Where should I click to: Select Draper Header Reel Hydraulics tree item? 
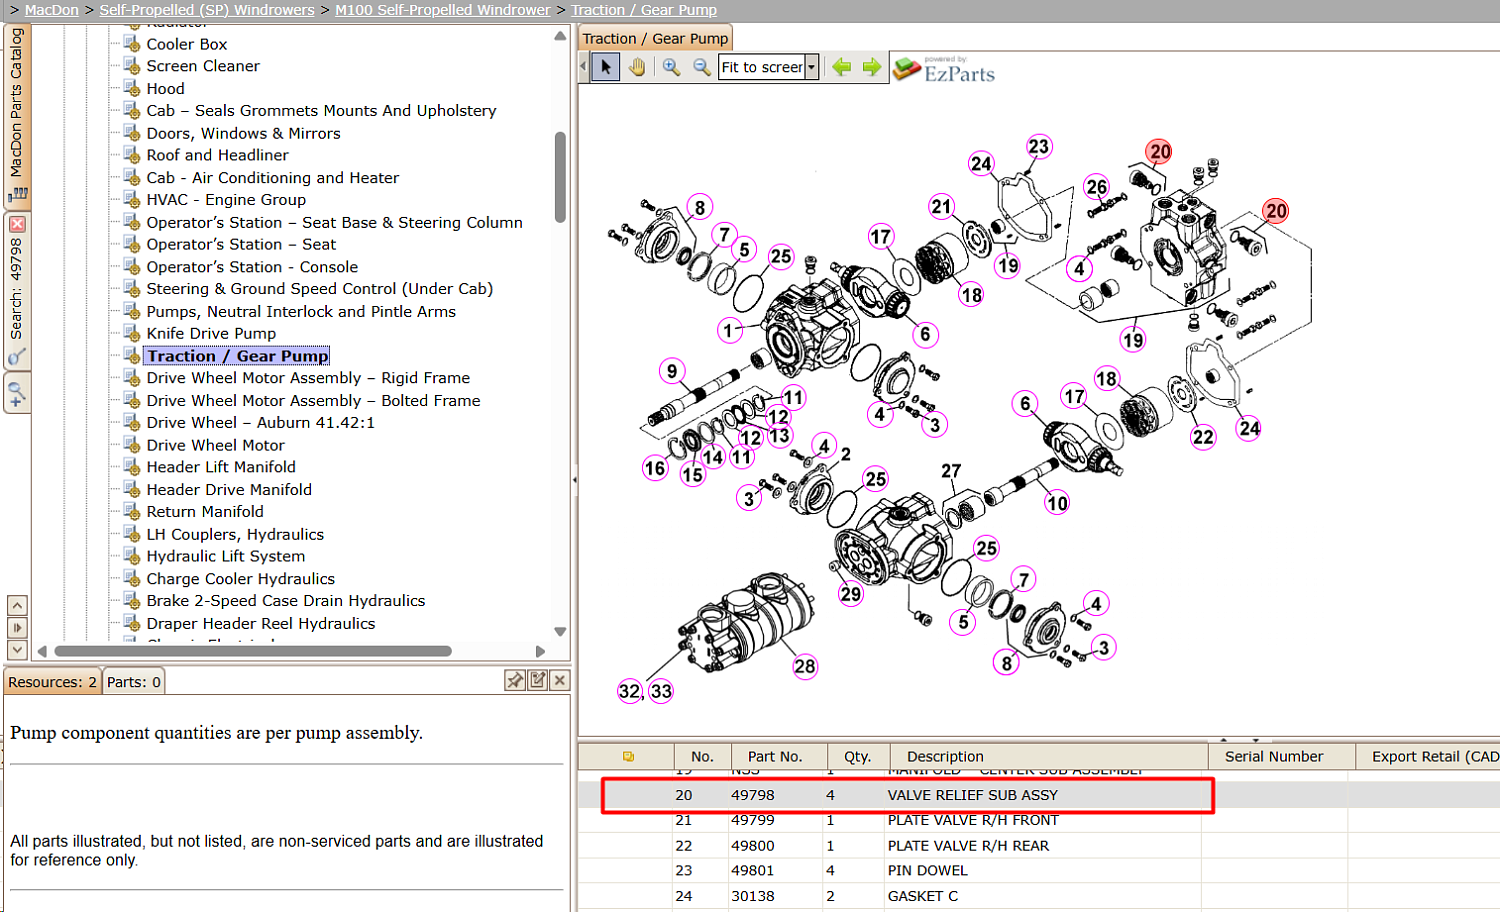(261, 623)
